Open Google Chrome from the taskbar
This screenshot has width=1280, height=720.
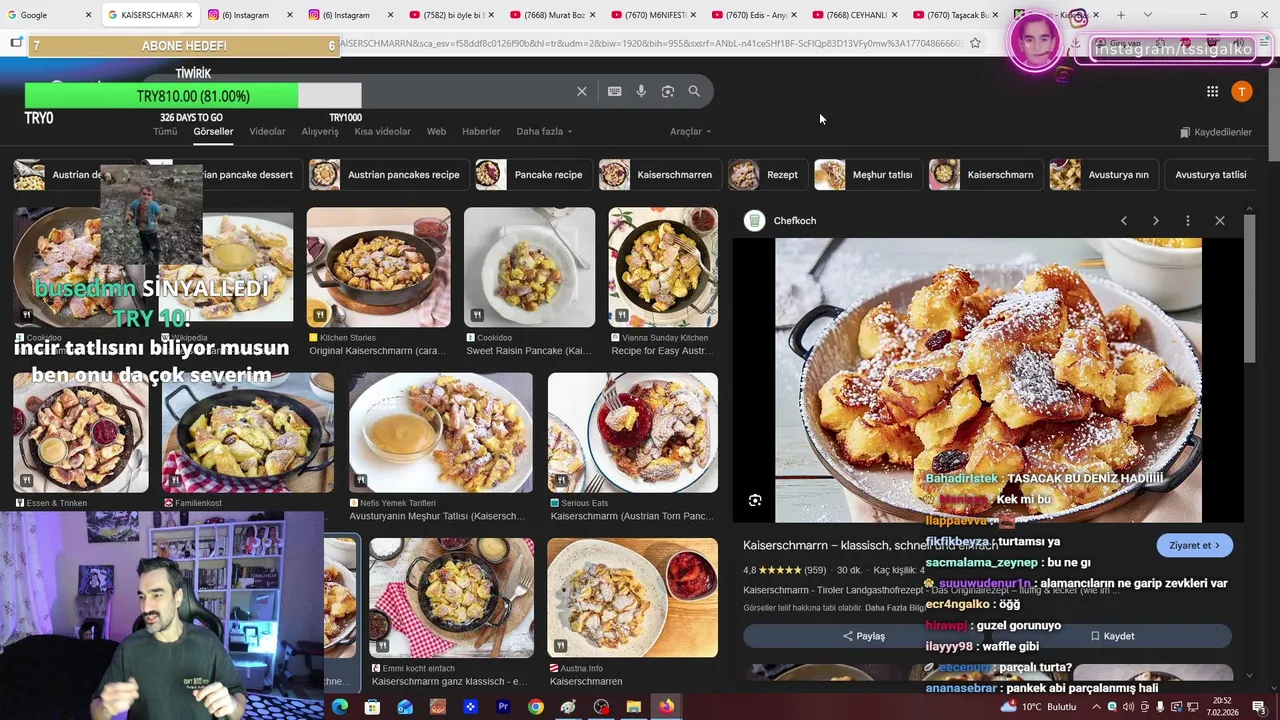536,707
